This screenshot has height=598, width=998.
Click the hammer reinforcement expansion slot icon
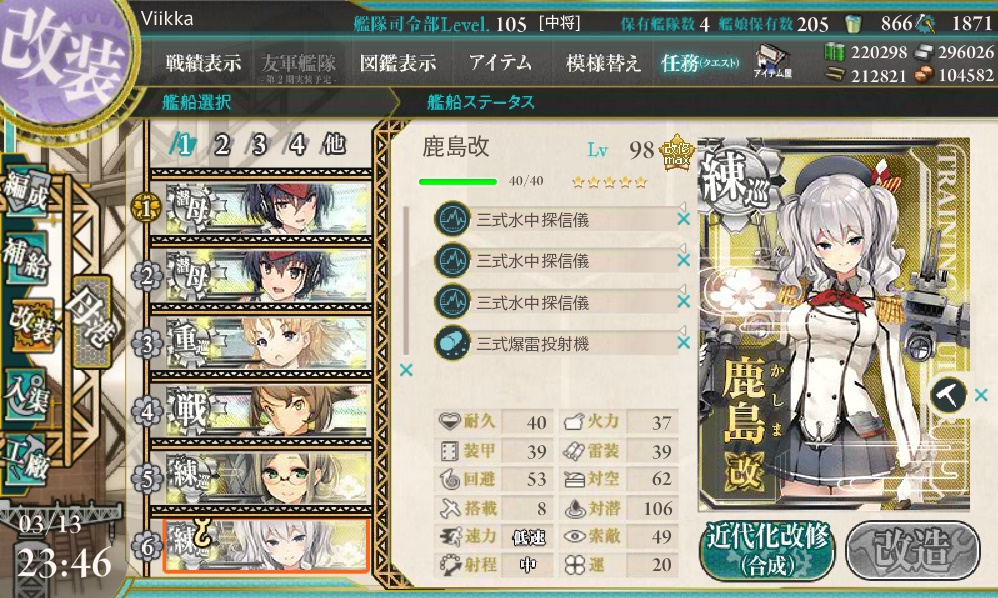click(948, 395)
